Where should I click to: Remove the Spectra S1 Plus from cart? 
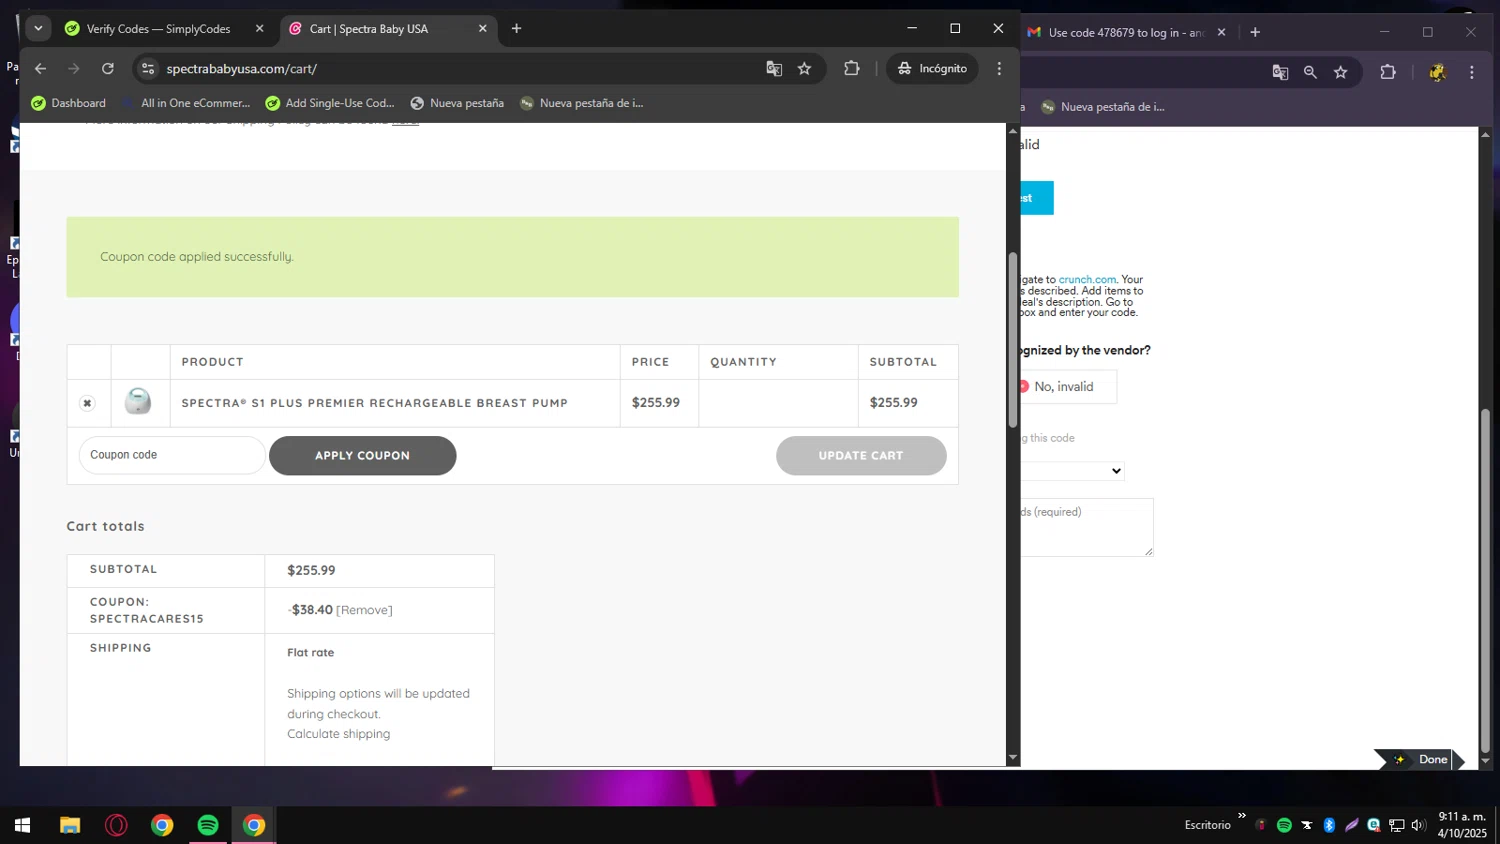coord(87,403)
